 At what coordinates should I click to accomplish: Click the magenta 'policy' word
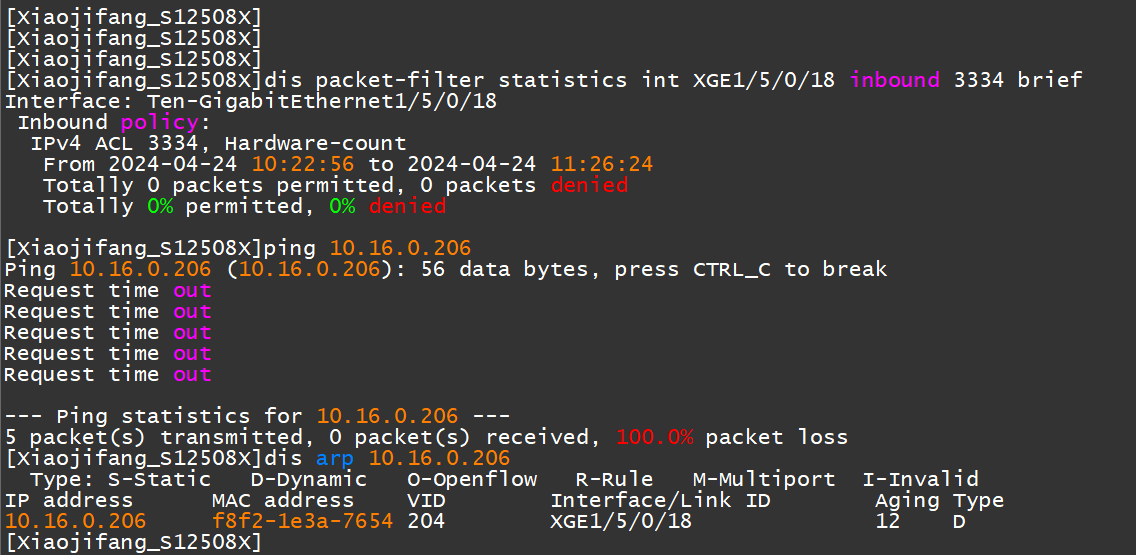[159, 122]
